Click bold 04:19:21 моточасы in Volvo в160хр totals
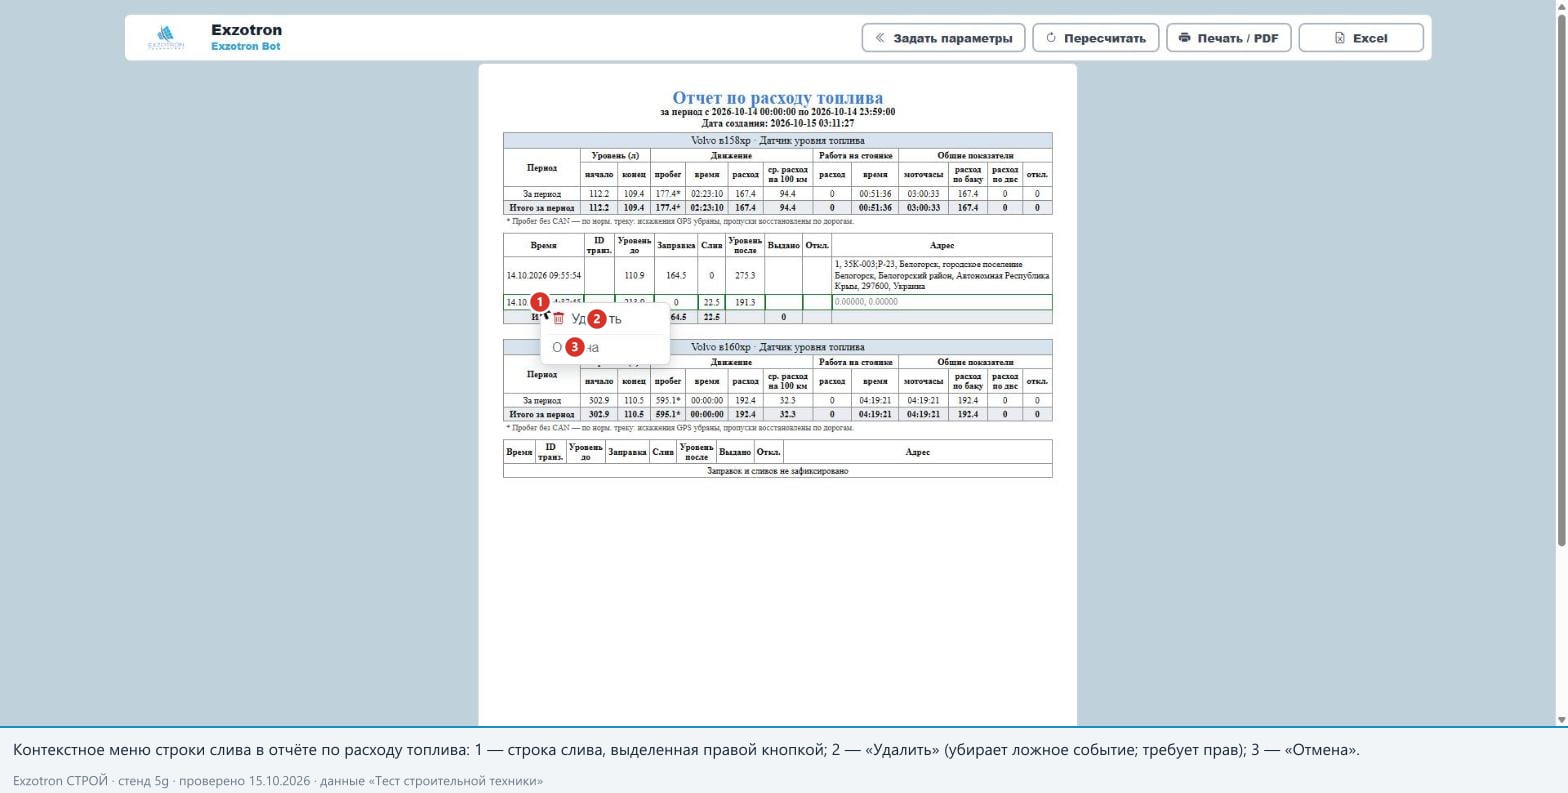Screen dimensions: 1568x793 pos(922,414)
